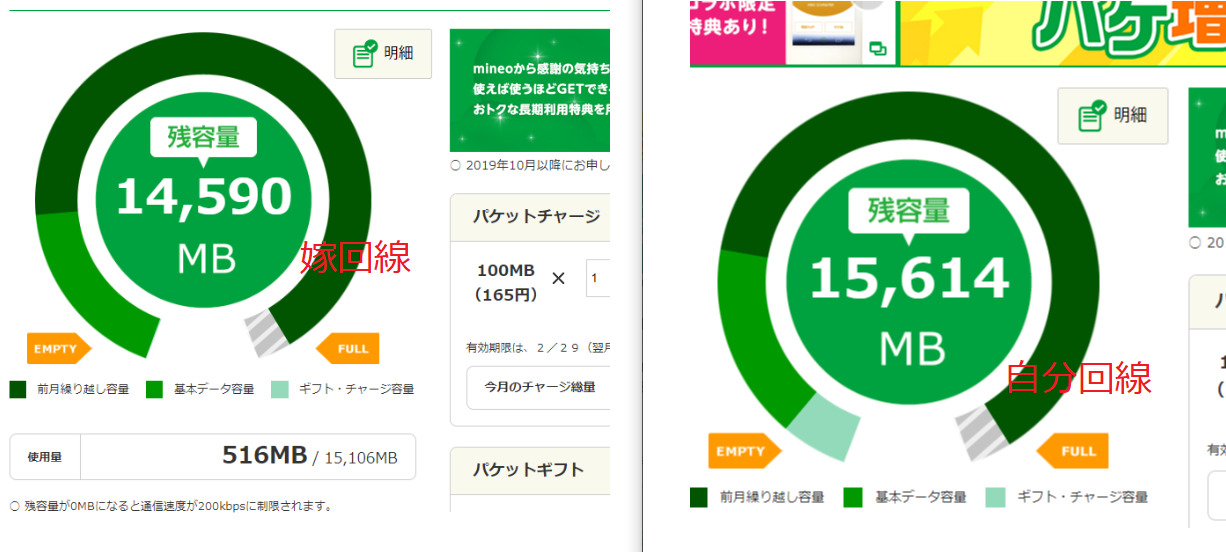Viewport: 1226px width, 552px height.
Task: Click the 基本データ容量 legend swatch on left
Action: (154, 389)
